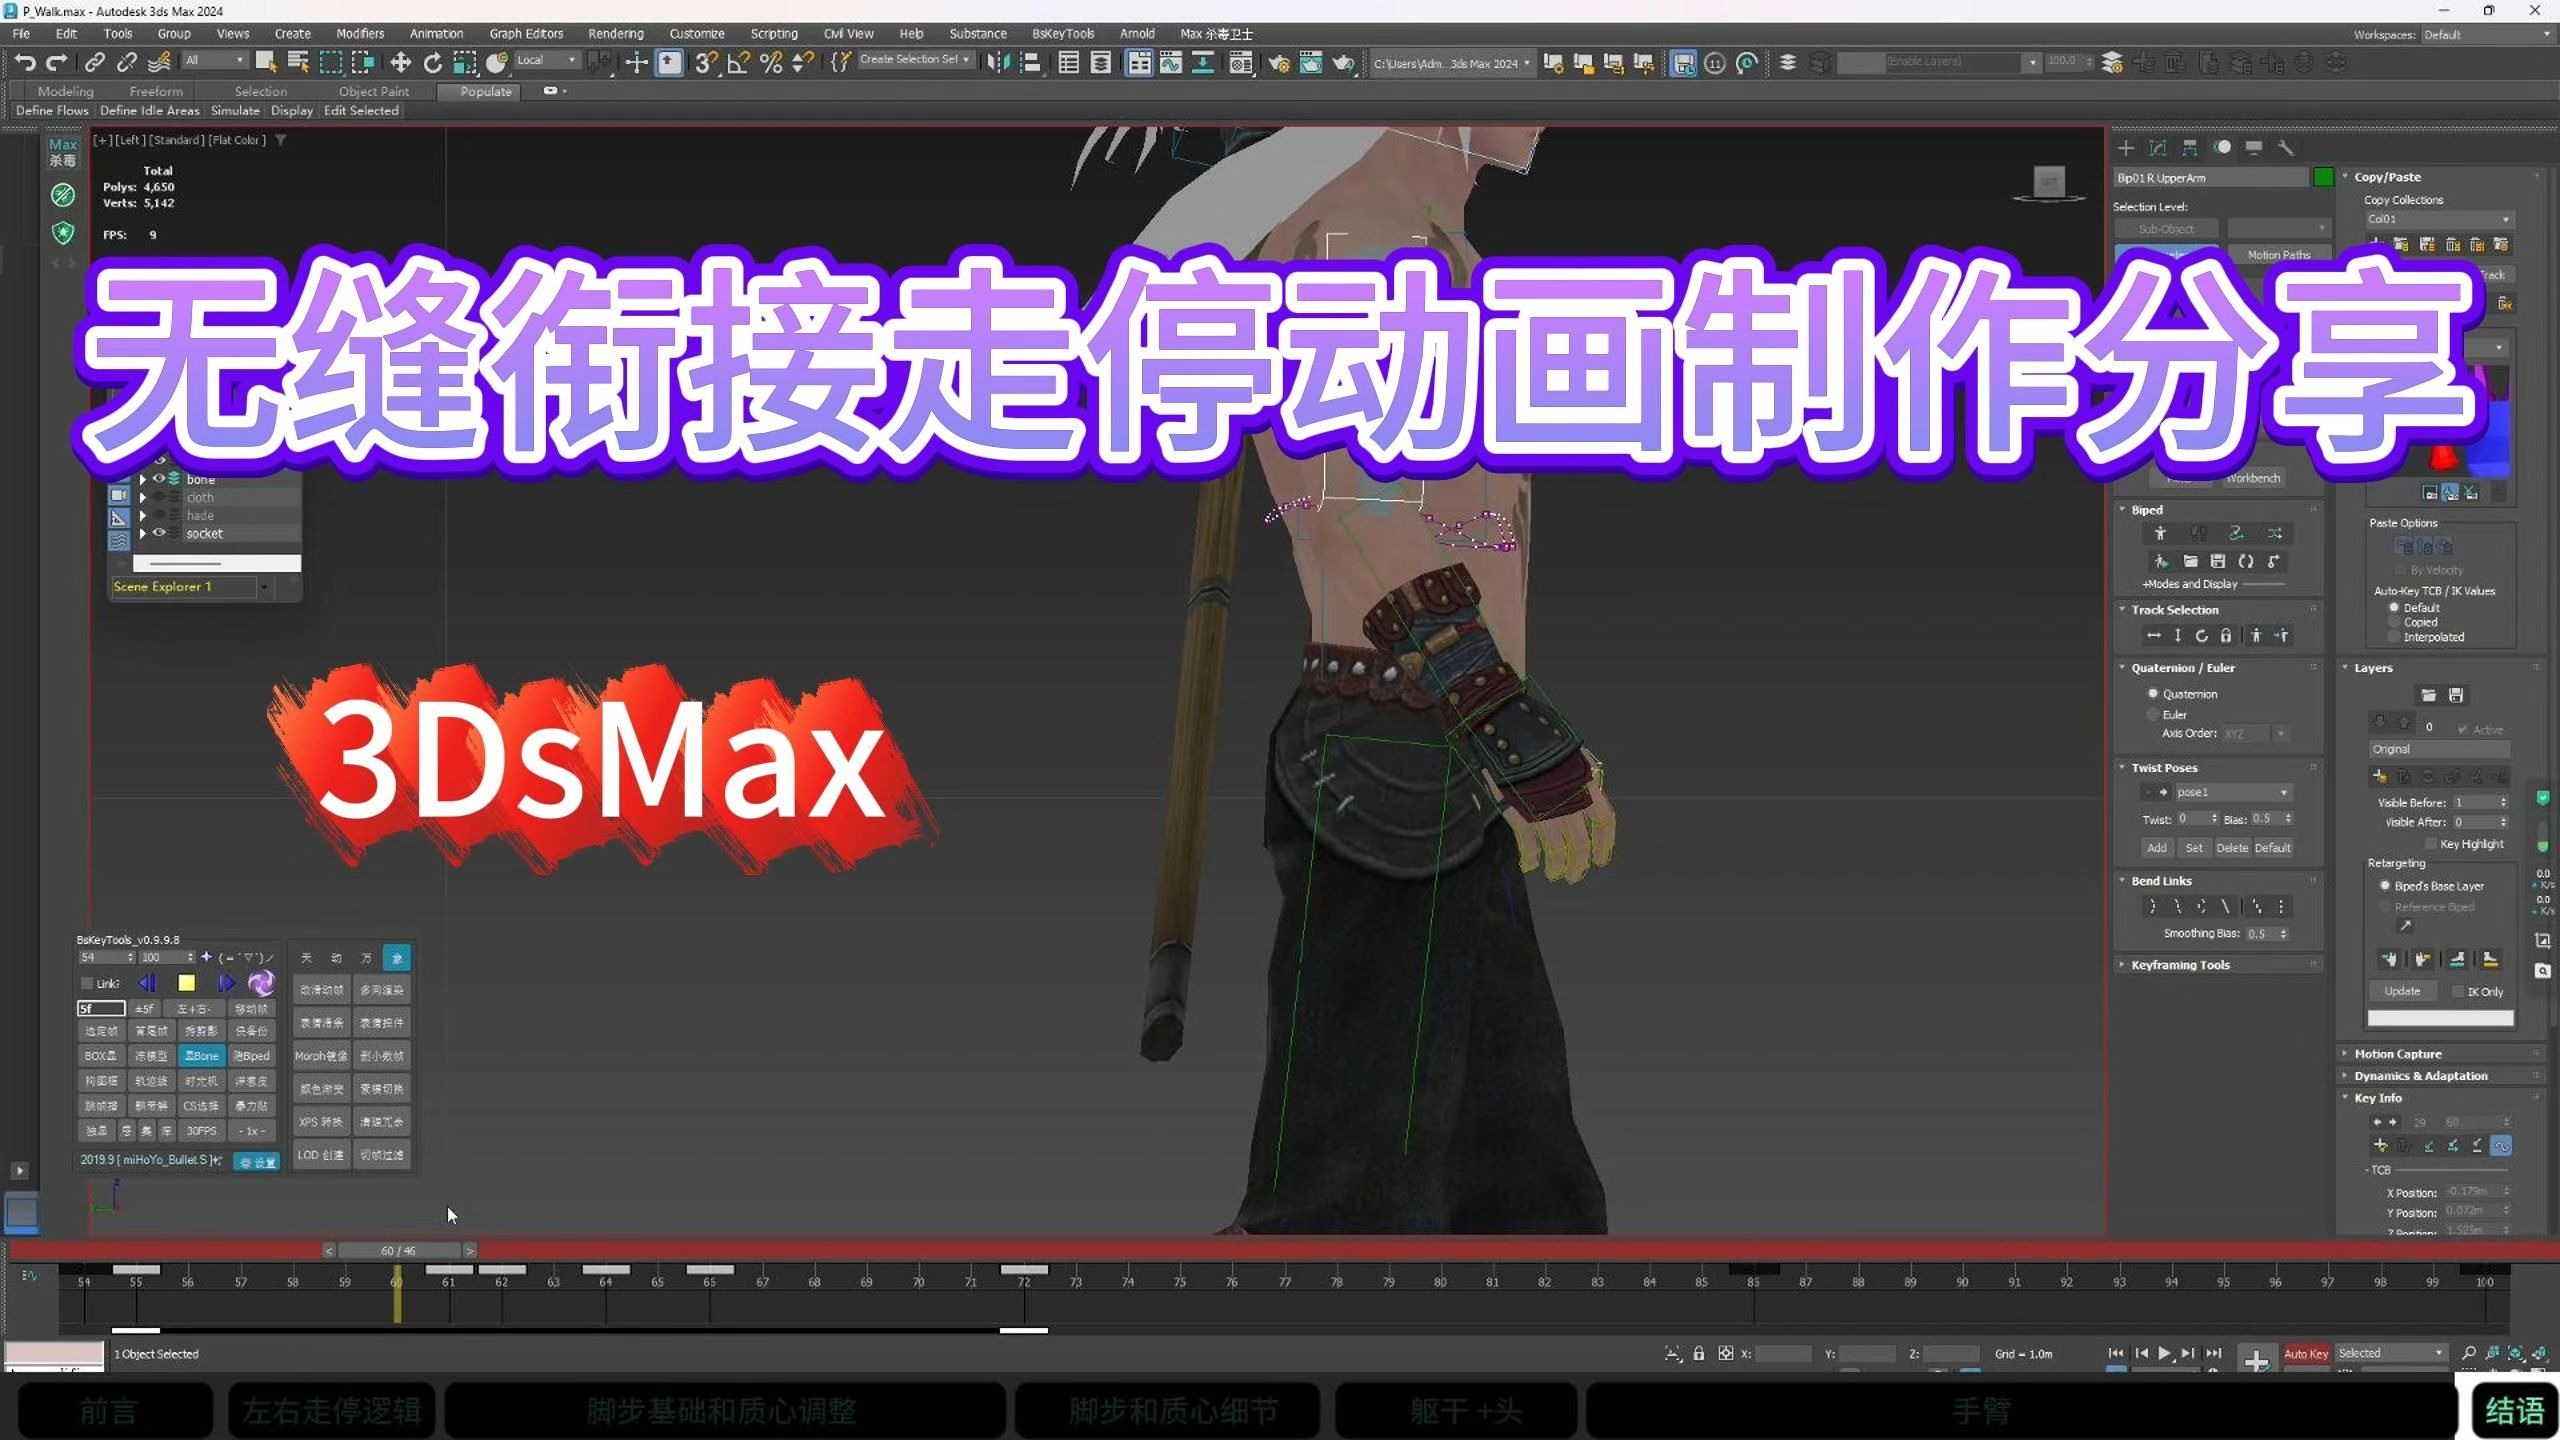
Task: Open the Utilities wrench panel tab
Action: click(2285, 147)
